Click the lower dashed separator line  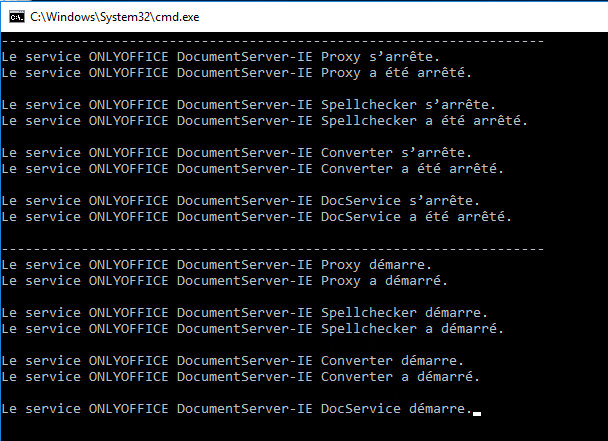272,248
